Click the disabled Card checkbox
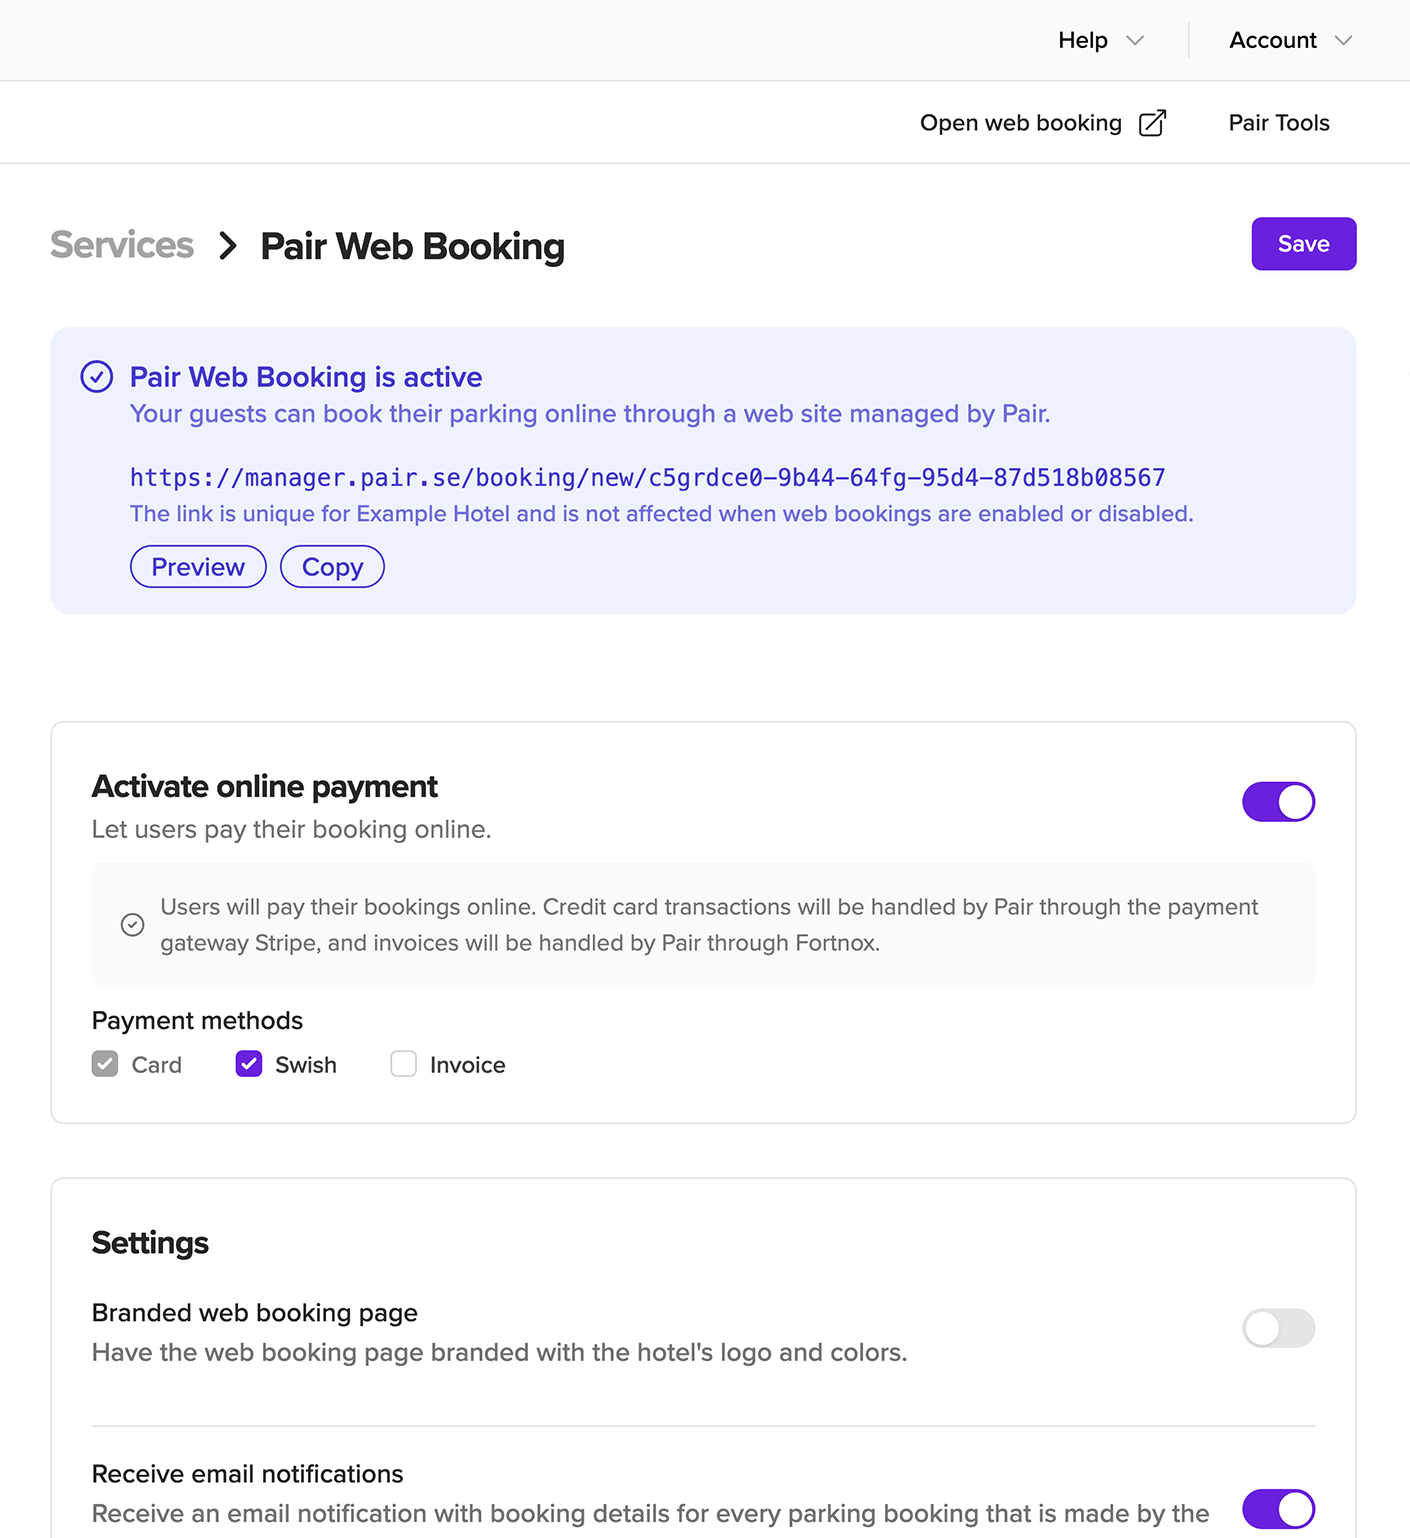 pyautogui.click(x=105, y=1064)
